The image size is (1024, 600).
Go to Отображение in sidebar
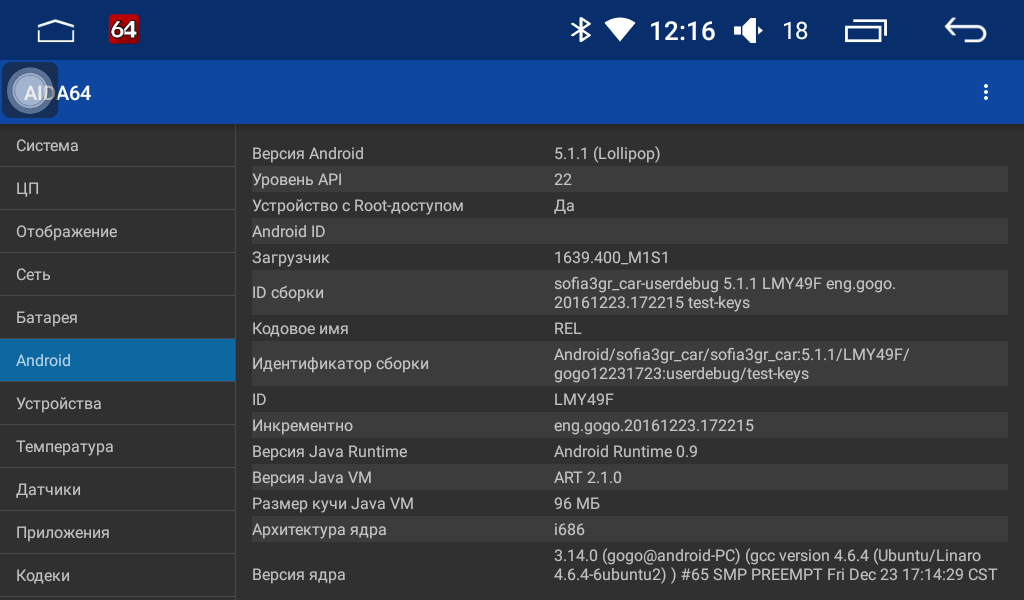[x=117, y=232]
